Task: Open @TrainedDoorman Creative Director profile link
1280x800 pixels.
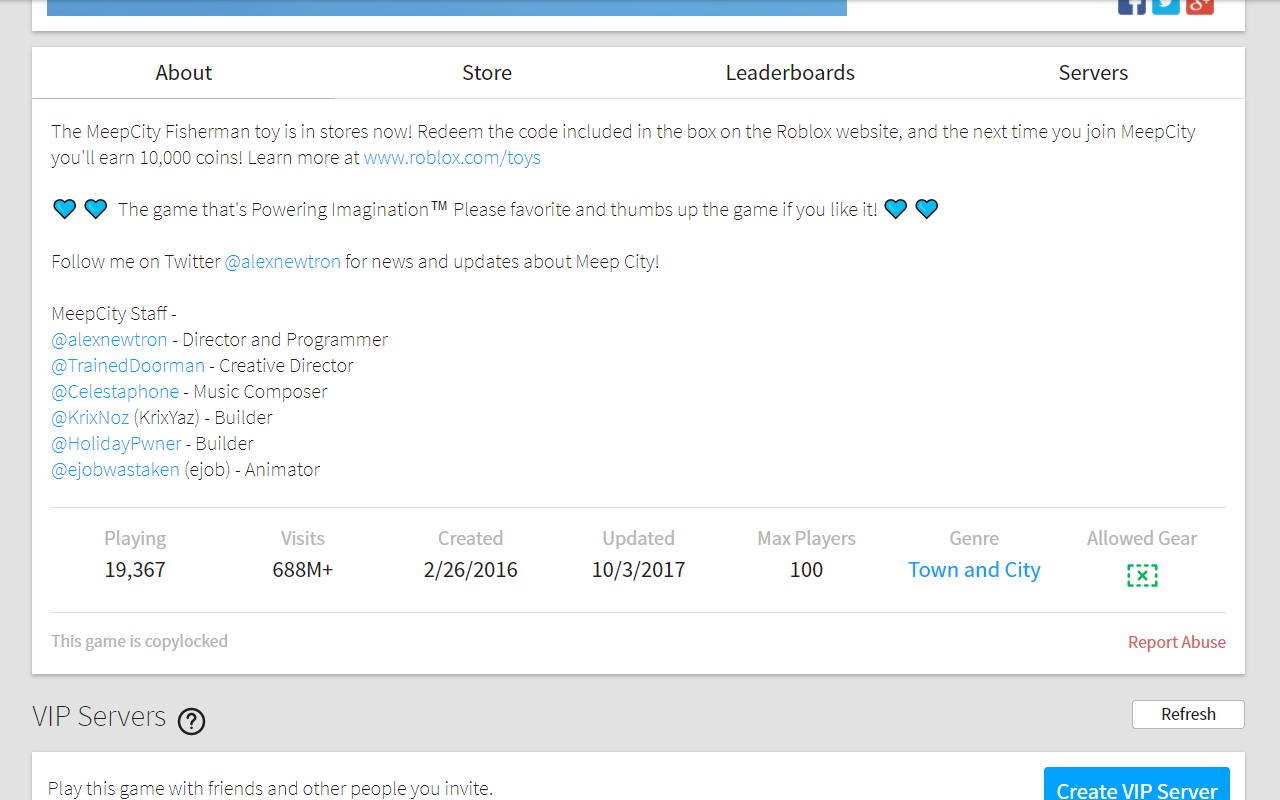Action: click(128, 366)
